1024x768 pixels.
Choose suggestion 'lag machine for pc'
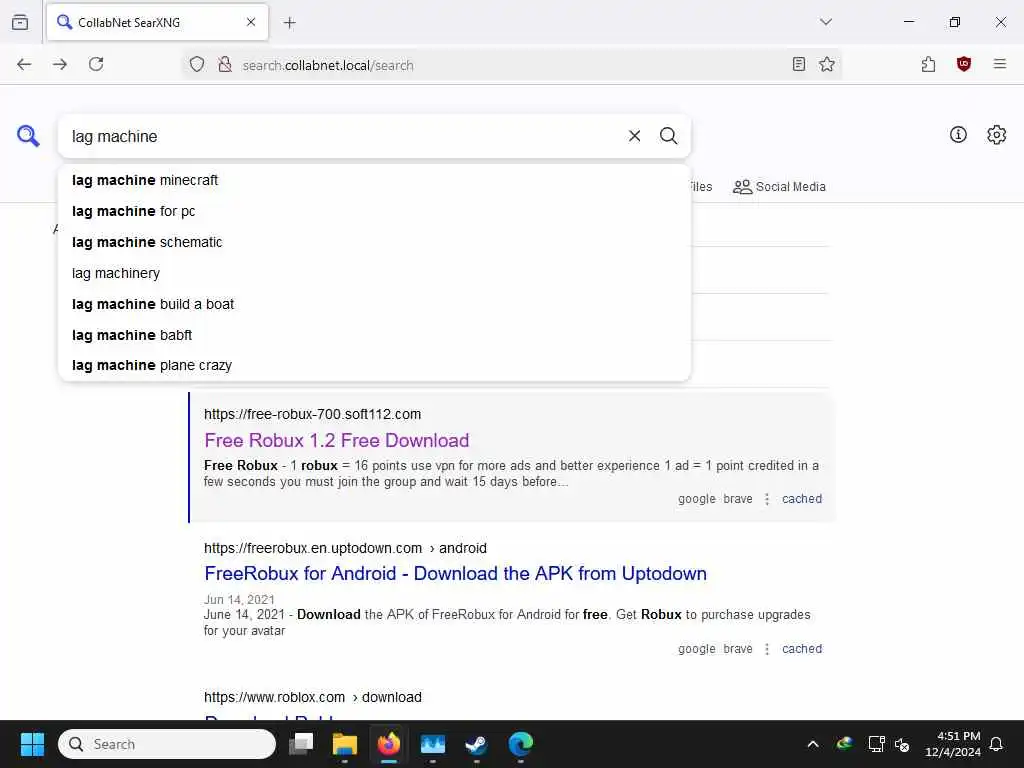[374, 211]
